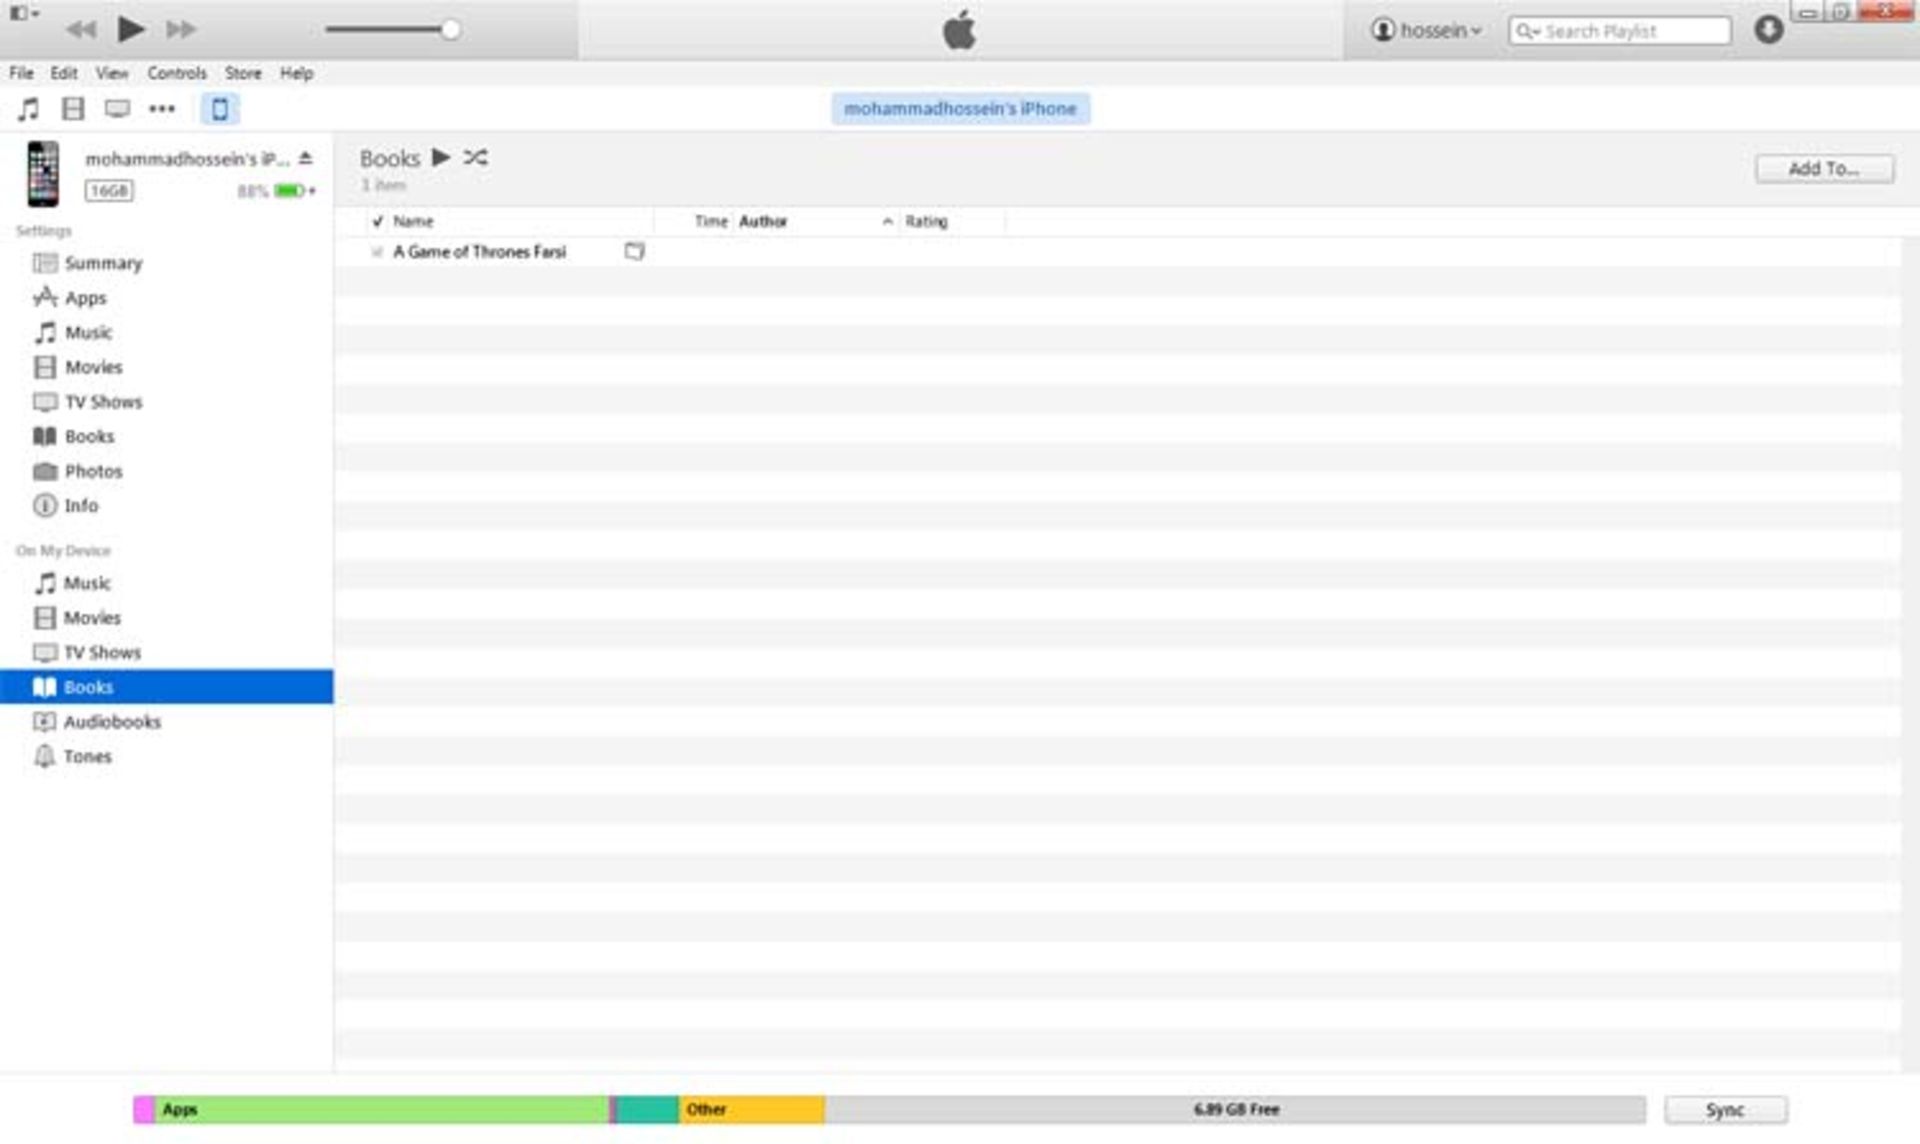Open the hossein account dropdown
Image resolution: width=1920 pixels, height=1144 pixels.
[x=1426, y=30]
